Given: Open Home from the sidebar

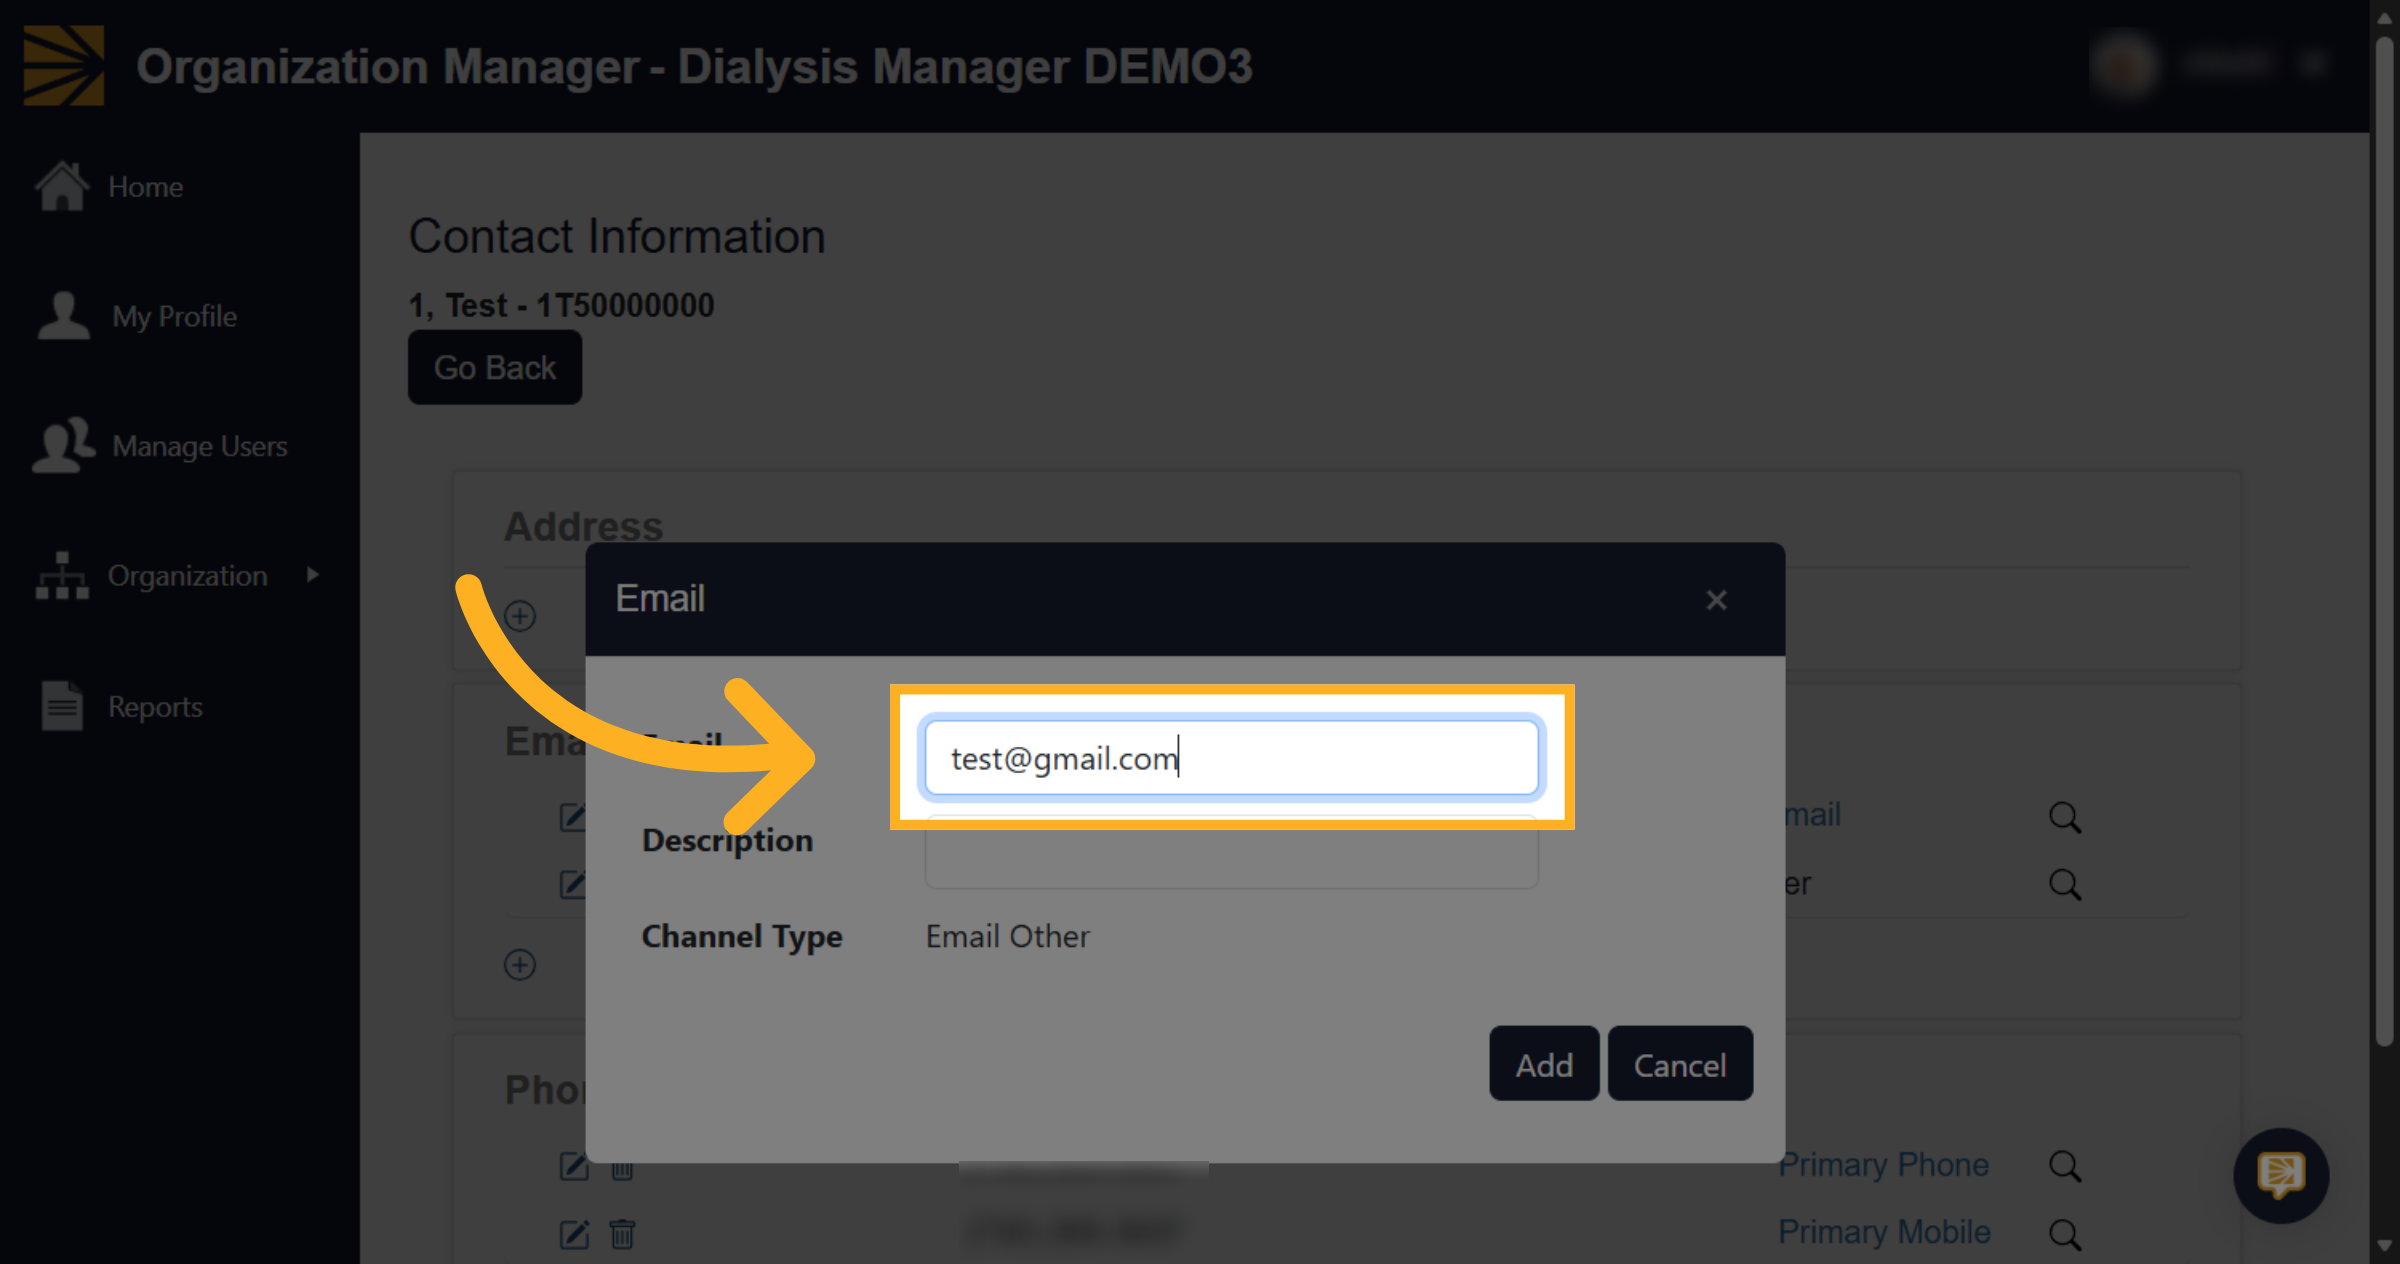Looking at the screenshot, I should 145,187.
